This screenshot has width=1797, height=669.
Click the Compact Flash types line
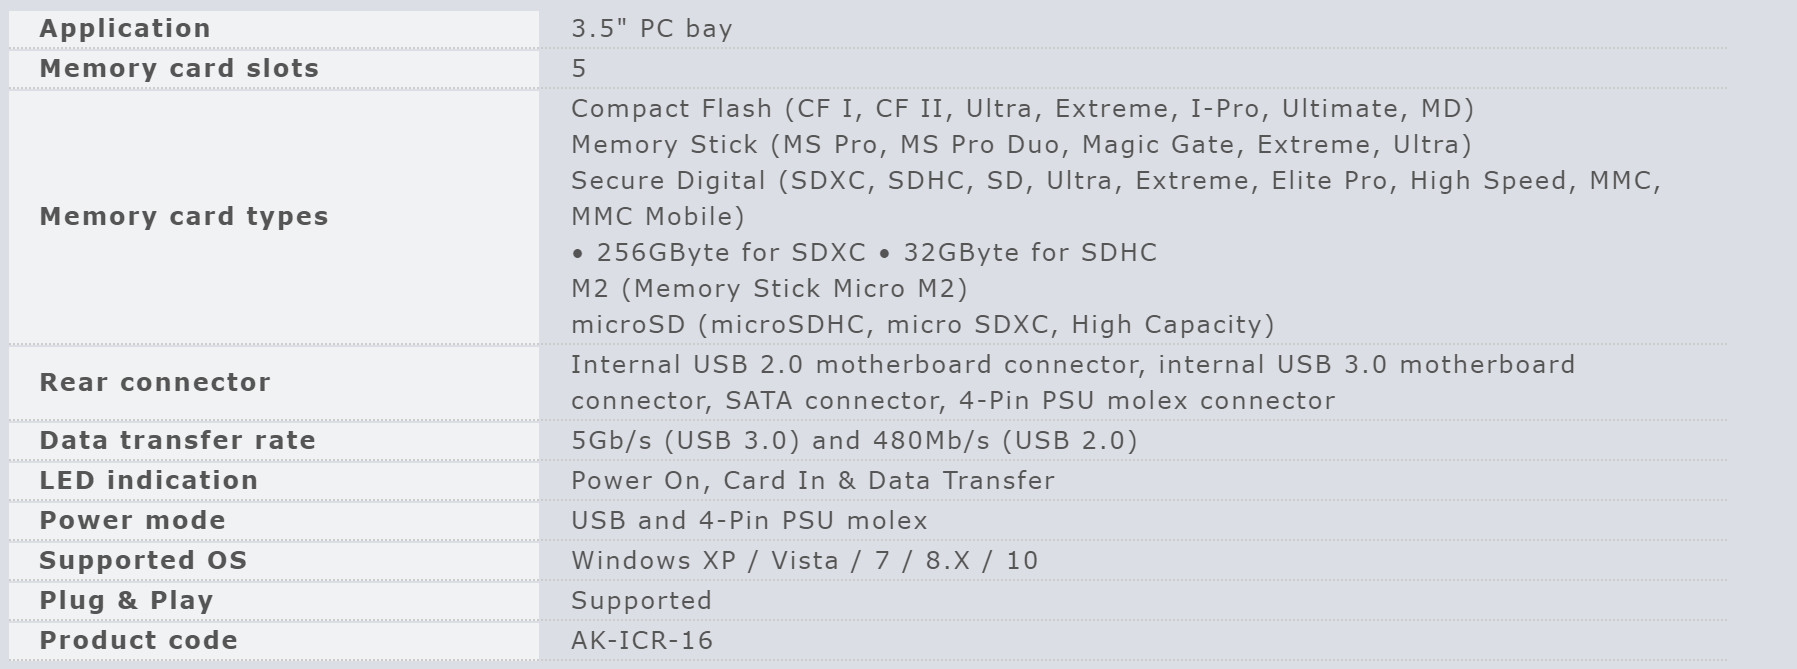point(1022,108)
